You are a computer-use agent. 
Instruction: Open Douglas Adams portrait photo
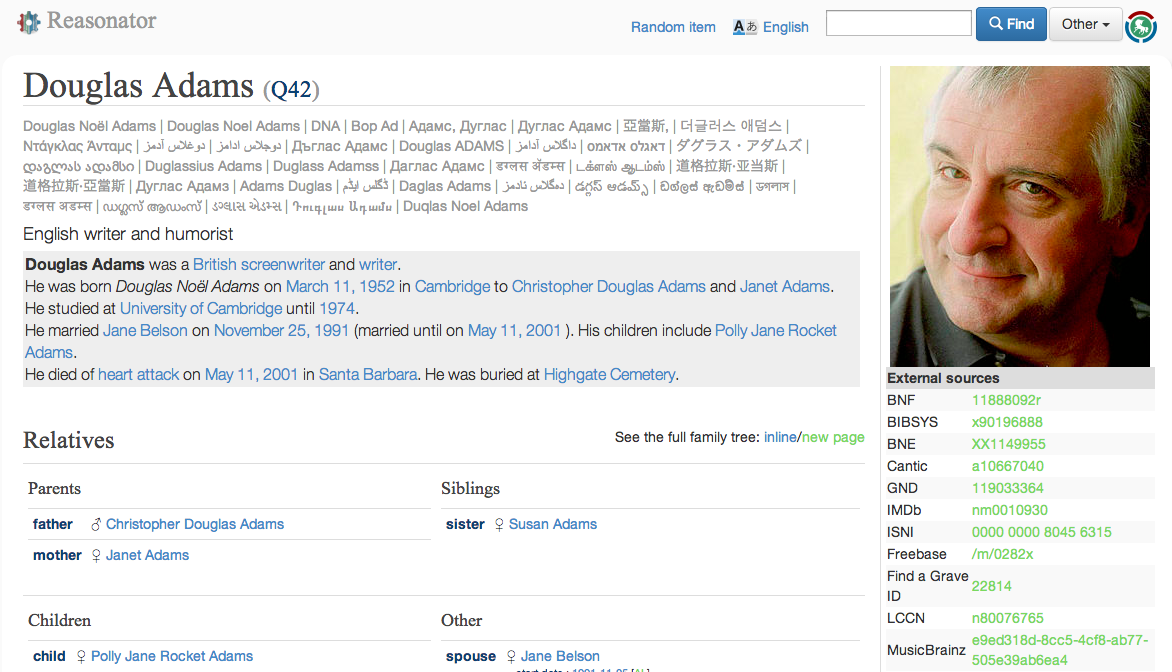pyautogui.click(x=1020, y=216)
